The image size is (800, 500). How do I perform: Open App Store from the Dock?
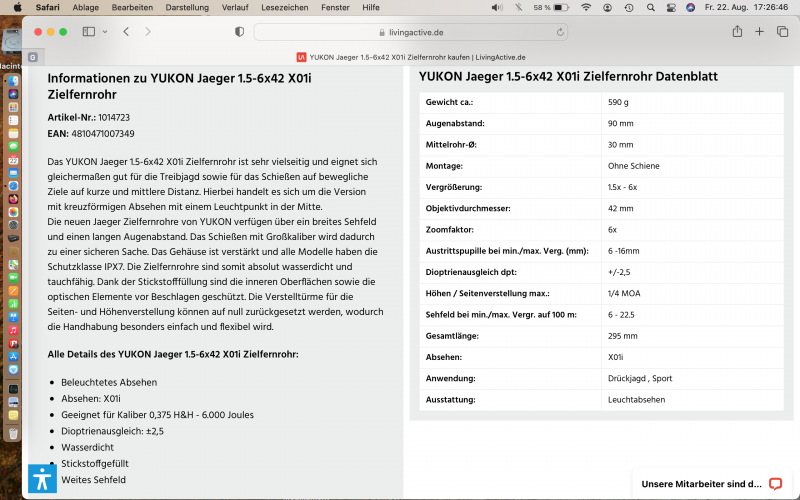pyautogui.click(x=13, y=357)
